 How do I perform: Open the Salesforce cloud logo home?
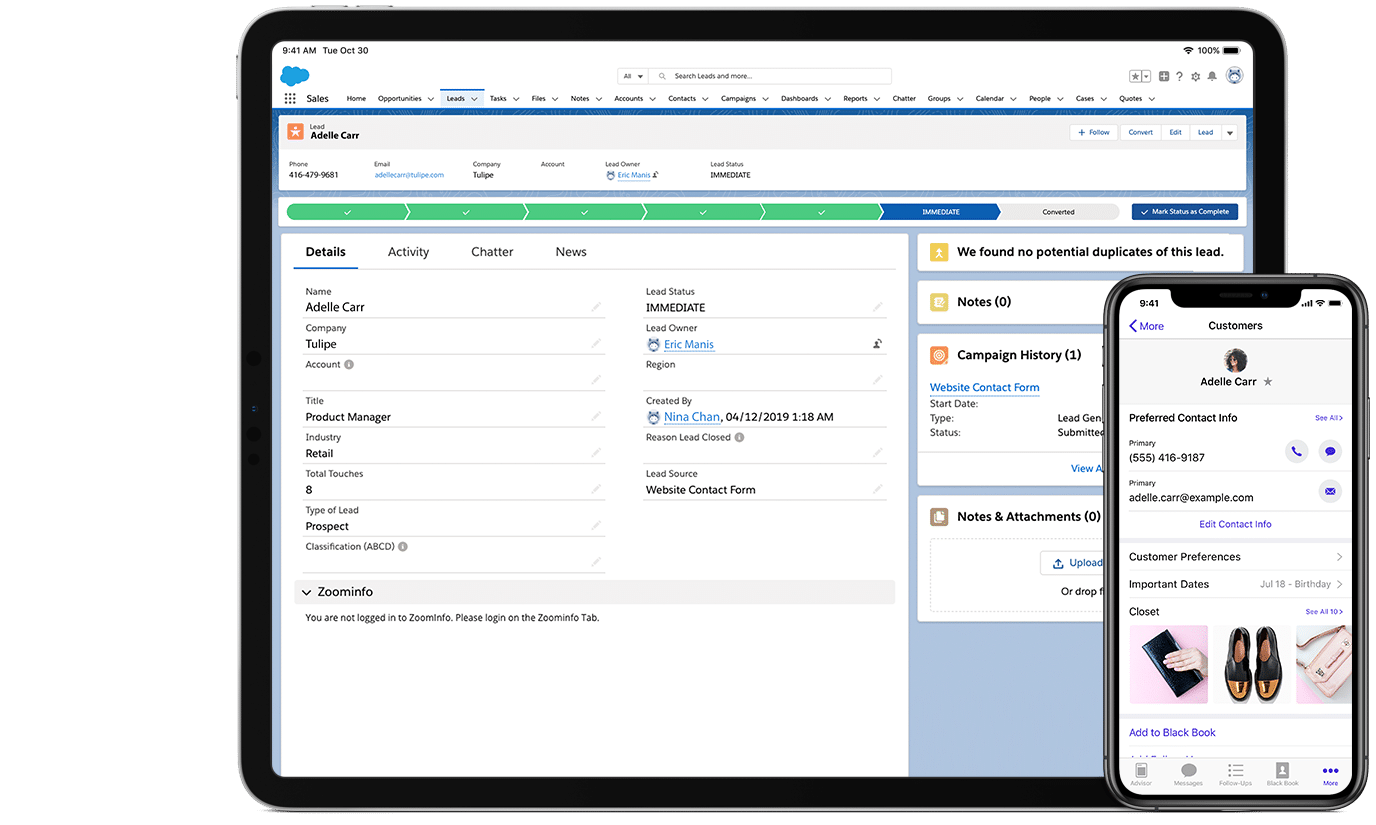pyautogui.click(x=295, y=76)
